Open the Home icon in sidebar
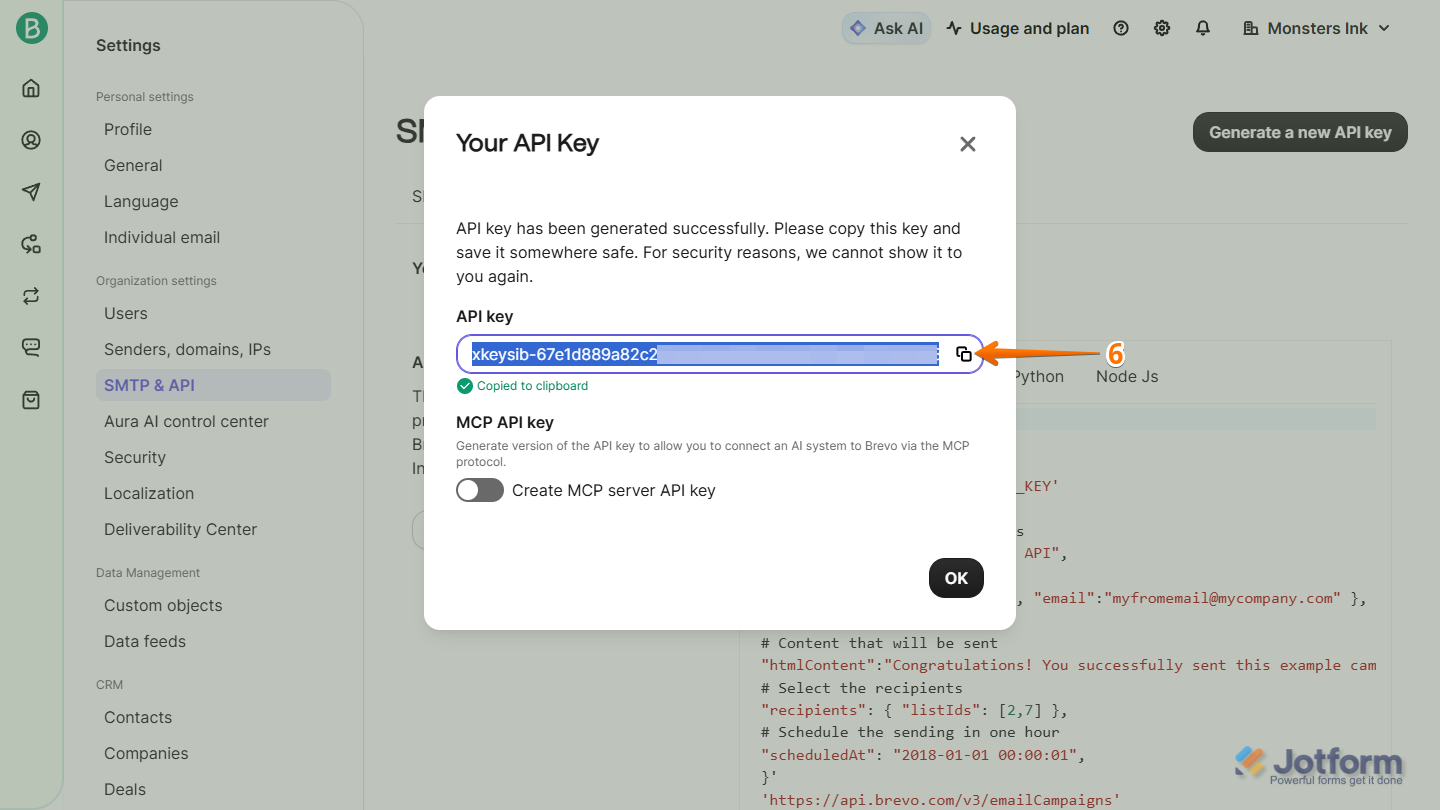This screenshot has width=1440, height=810. point(30,88)
